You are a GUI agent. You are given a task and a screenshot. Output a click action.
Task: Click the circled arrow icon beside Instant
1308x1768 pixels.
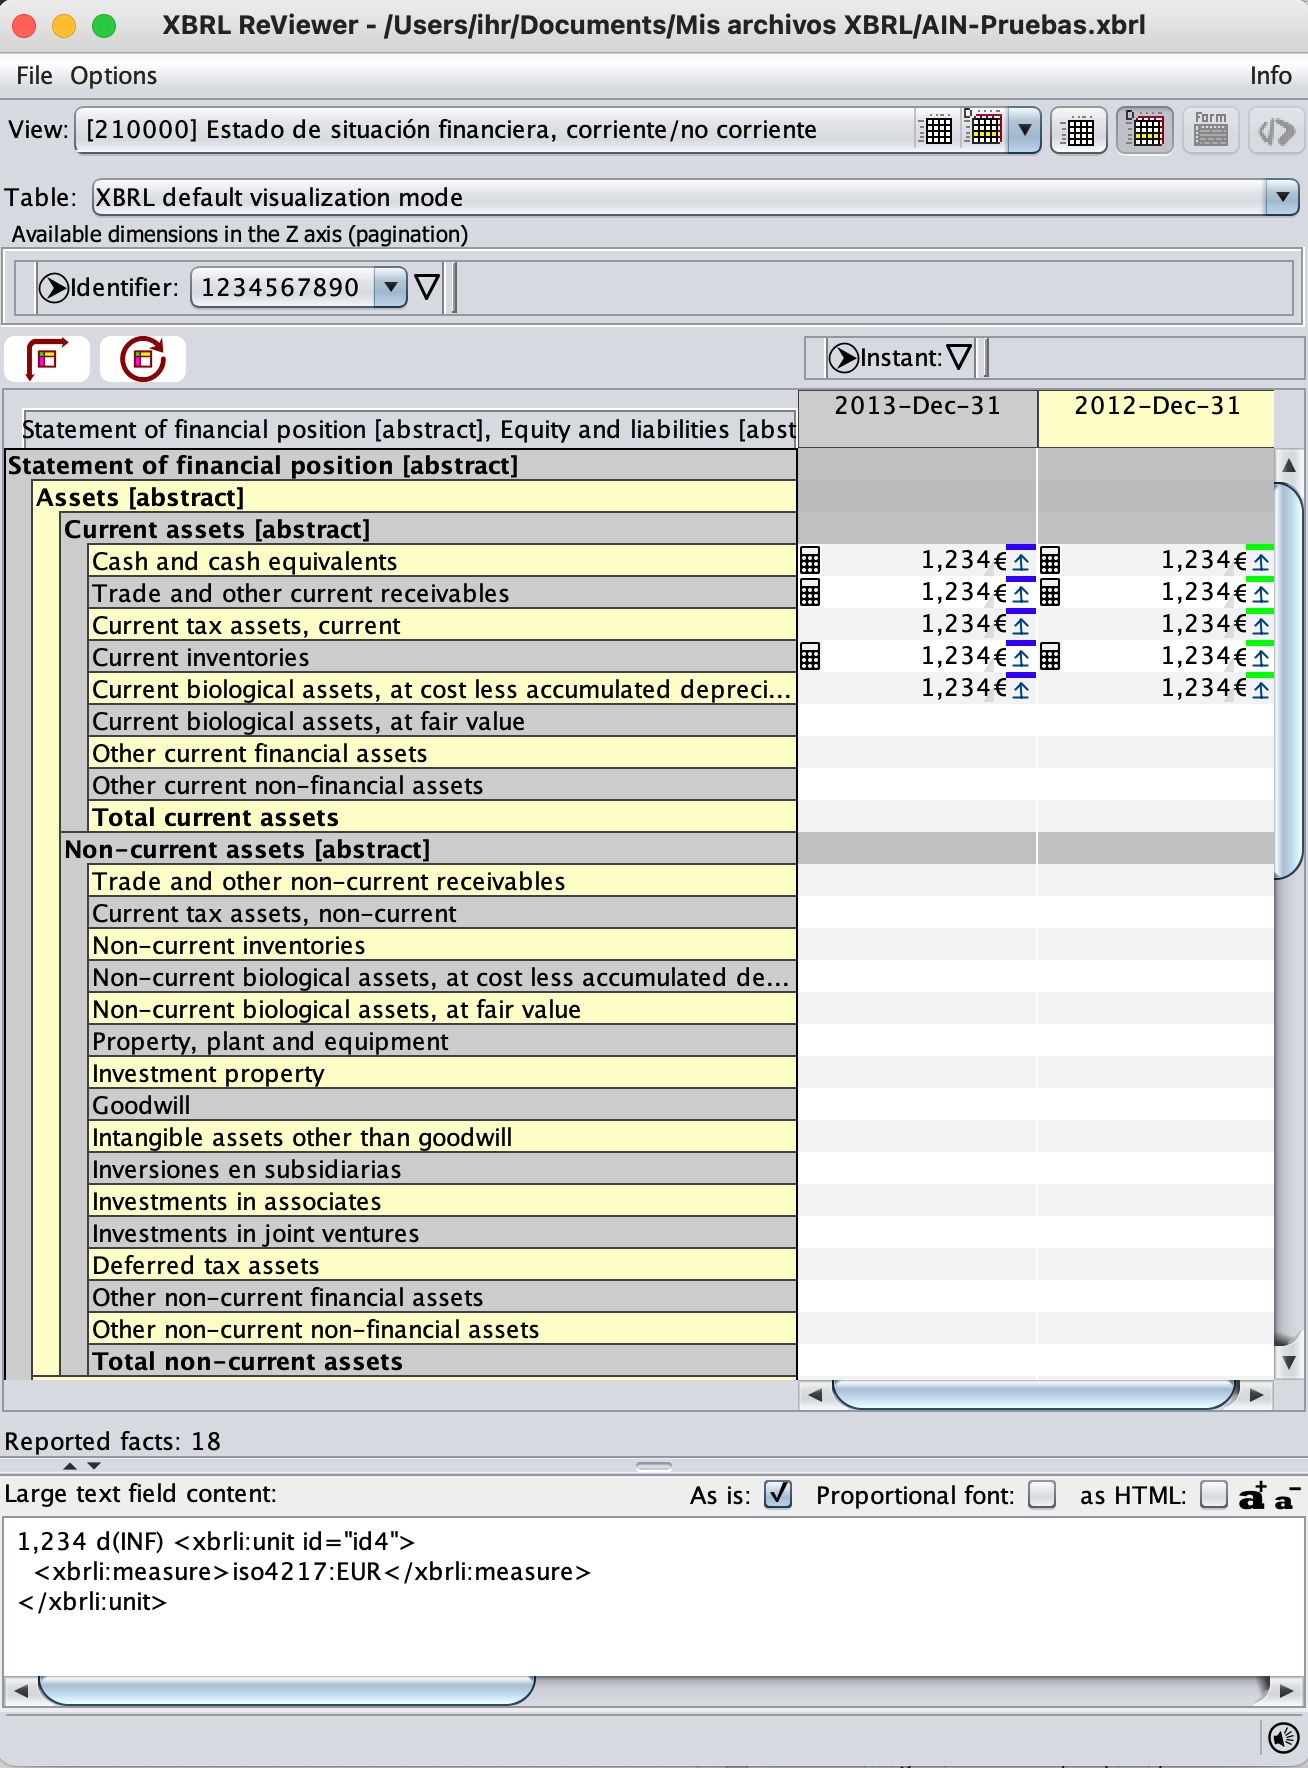click(x=844, y=358)
